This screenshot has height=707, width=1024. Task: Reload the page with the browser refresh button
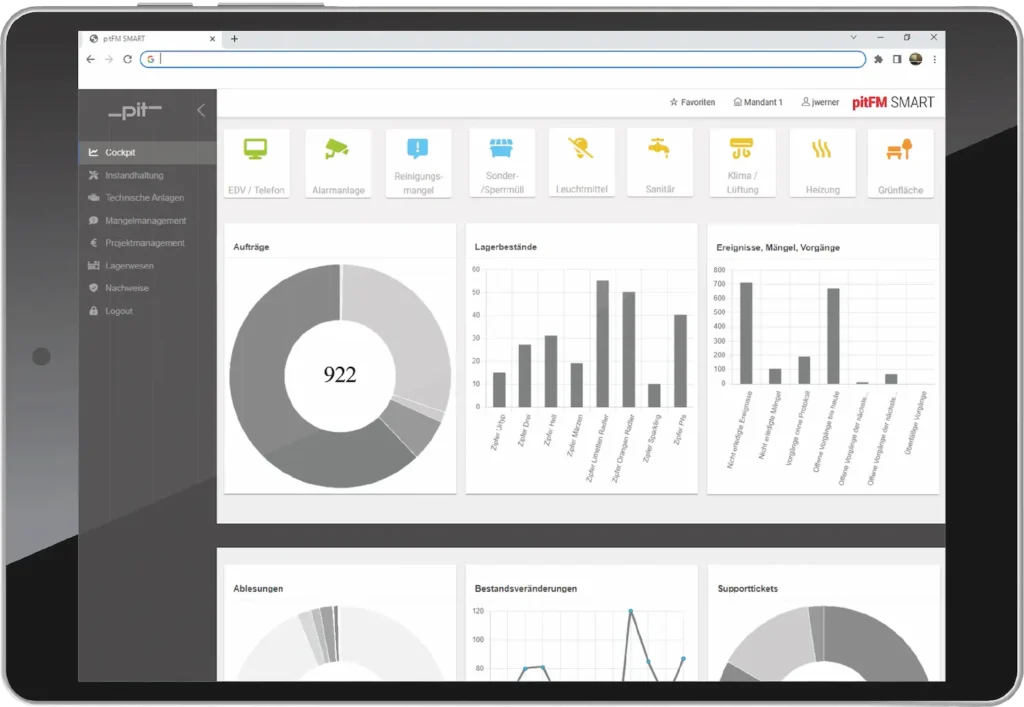127,59
